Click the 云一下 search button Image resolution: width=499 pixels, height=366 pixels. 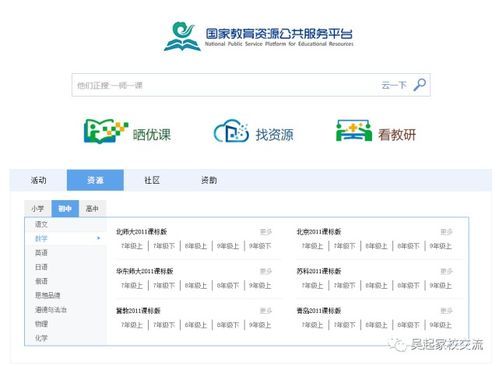pyautogui.click(x=394, y=85)
